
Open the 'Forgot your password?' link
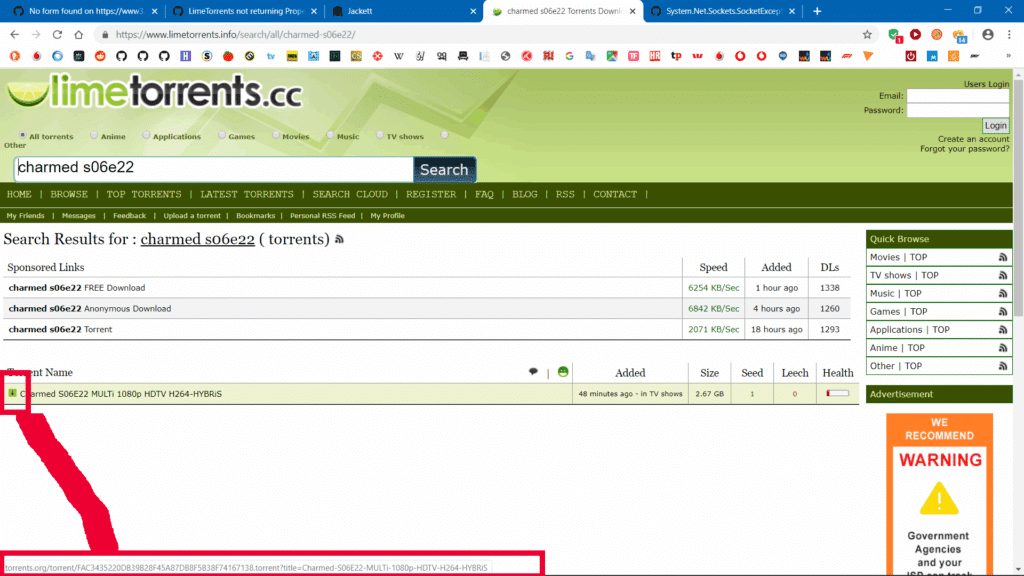[965, 149]
